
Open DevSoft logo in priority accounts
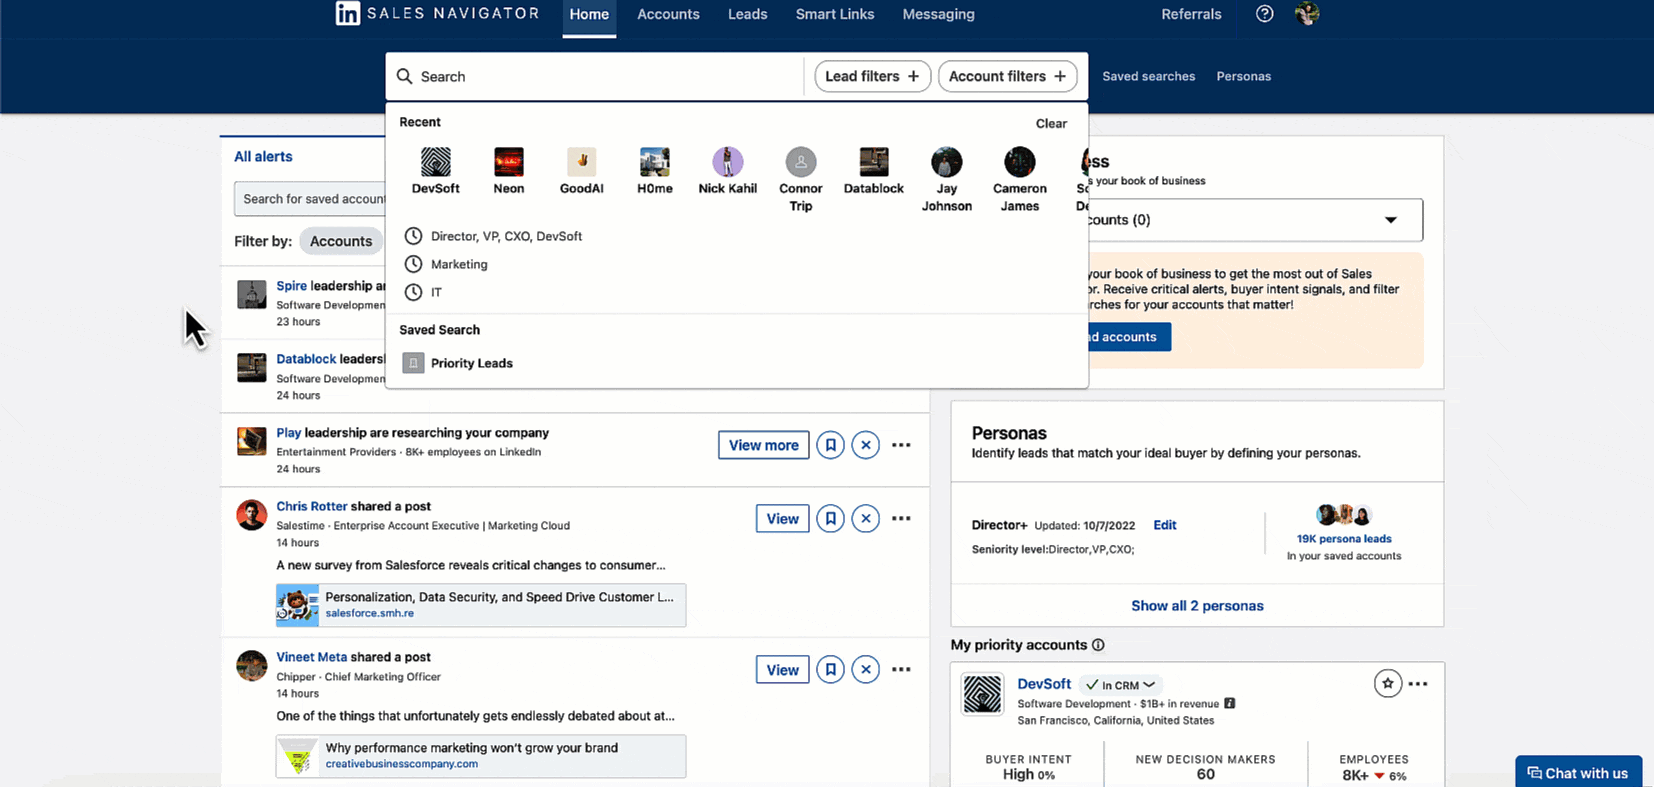click(x=982, y=694)
